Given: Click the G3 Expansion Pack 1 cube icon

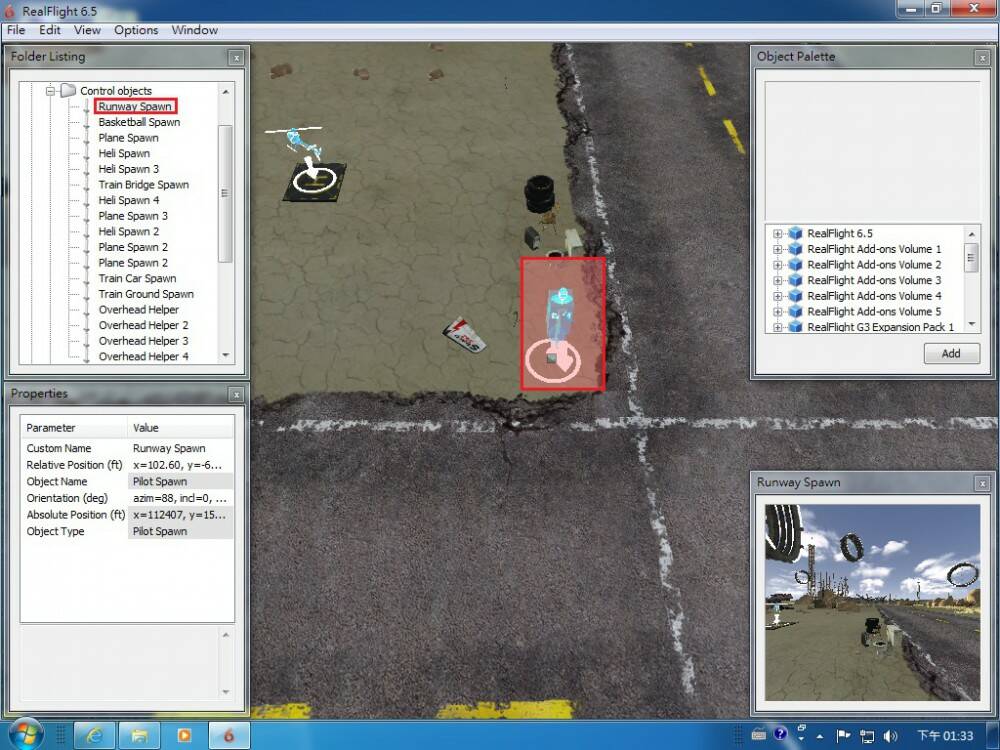Looking at the screenshot, I should point(795,327).
